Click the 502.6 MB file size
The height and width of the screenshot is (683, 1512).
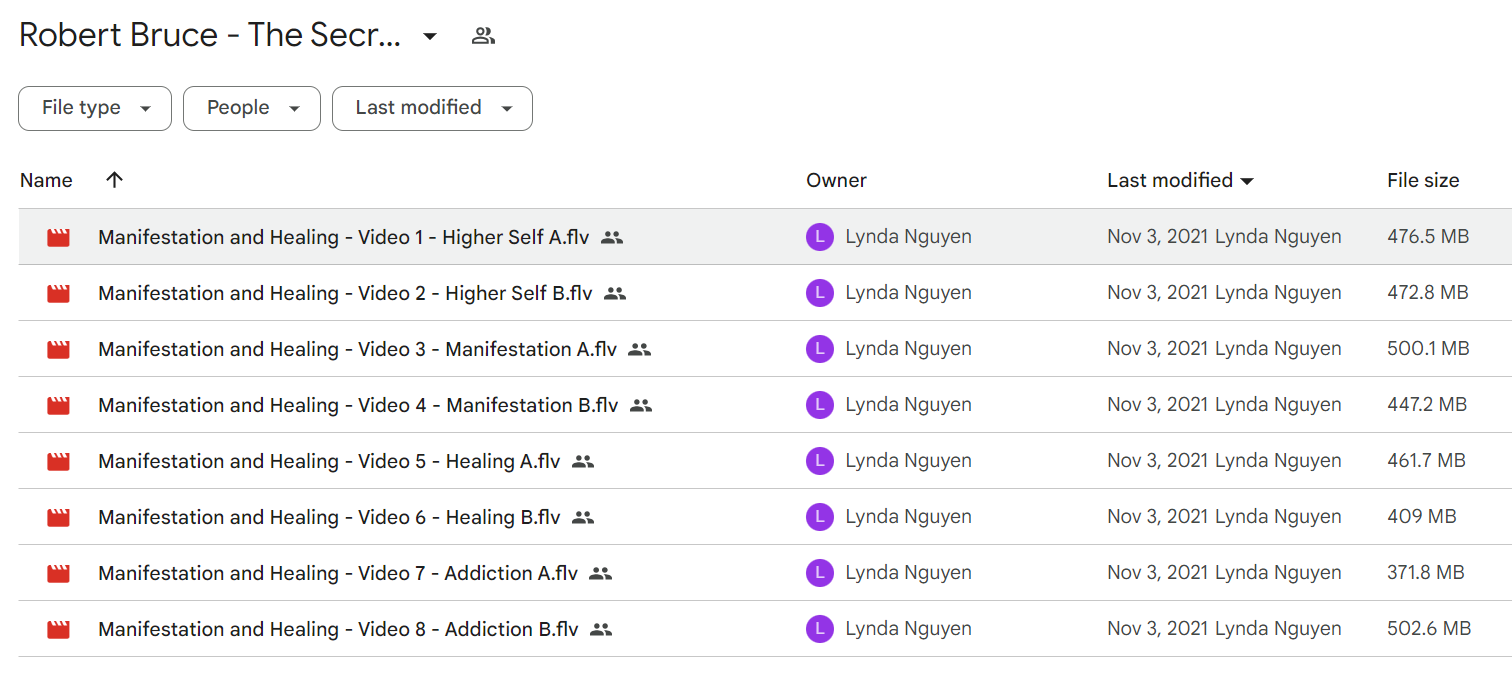(x=1429, y=629)
